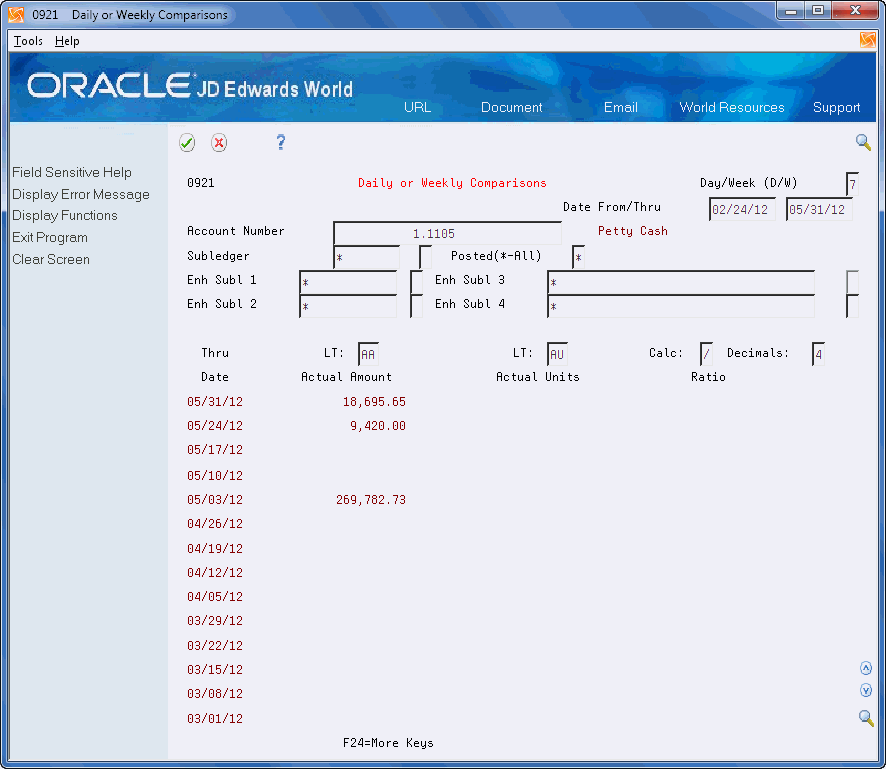Click the 05/03/12 date row
Viewport: 886px width, 769px height.
(215, 499)
